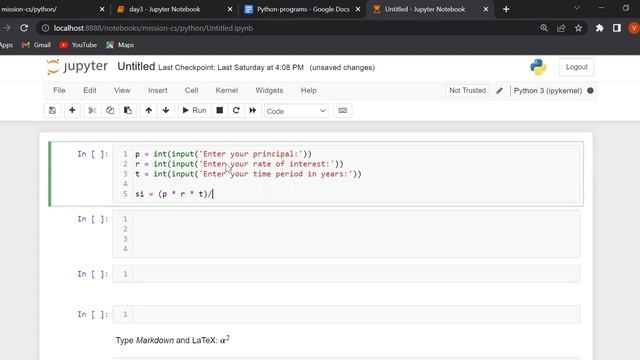This screenshot has height=360, width=640.
Task: Open the Kernel menu
Action: coord(227,91)
